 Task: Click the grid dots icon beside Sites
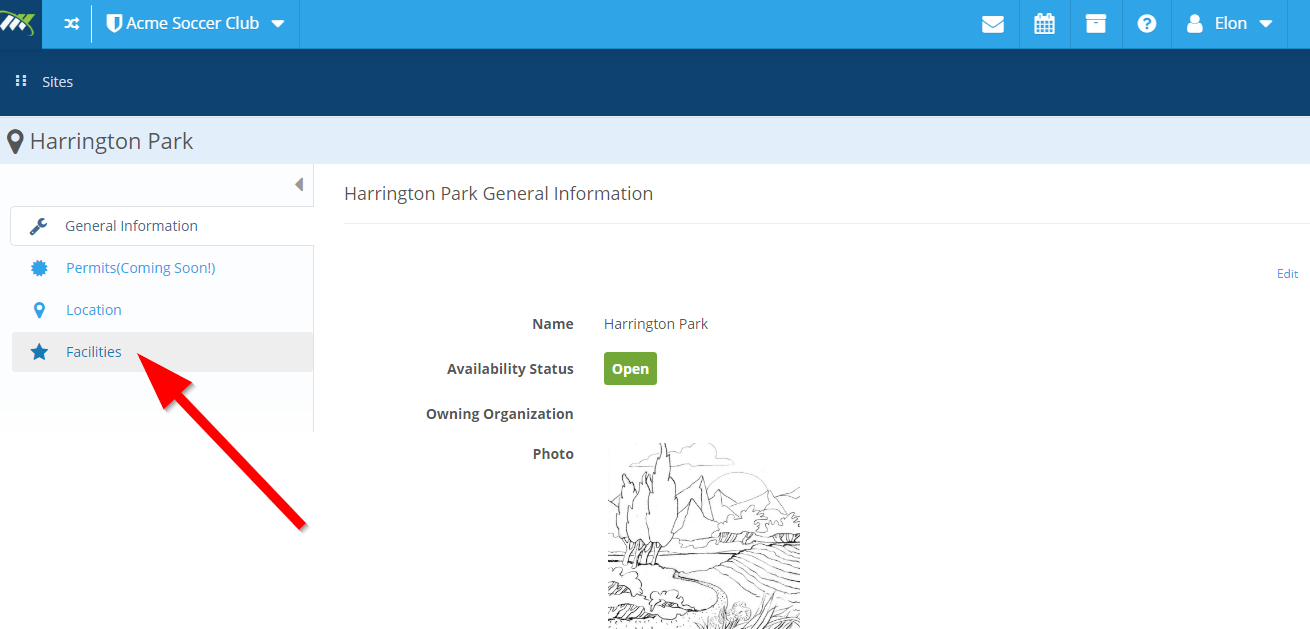coord(21,81)
